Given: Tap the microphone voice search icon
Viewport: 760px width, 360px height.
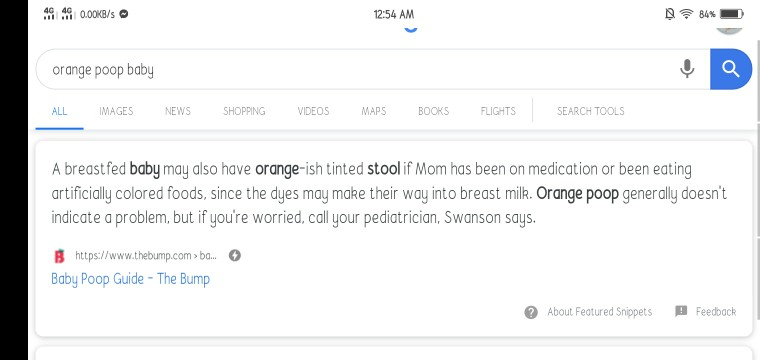Looking at the screenshot, I should 687,69.
